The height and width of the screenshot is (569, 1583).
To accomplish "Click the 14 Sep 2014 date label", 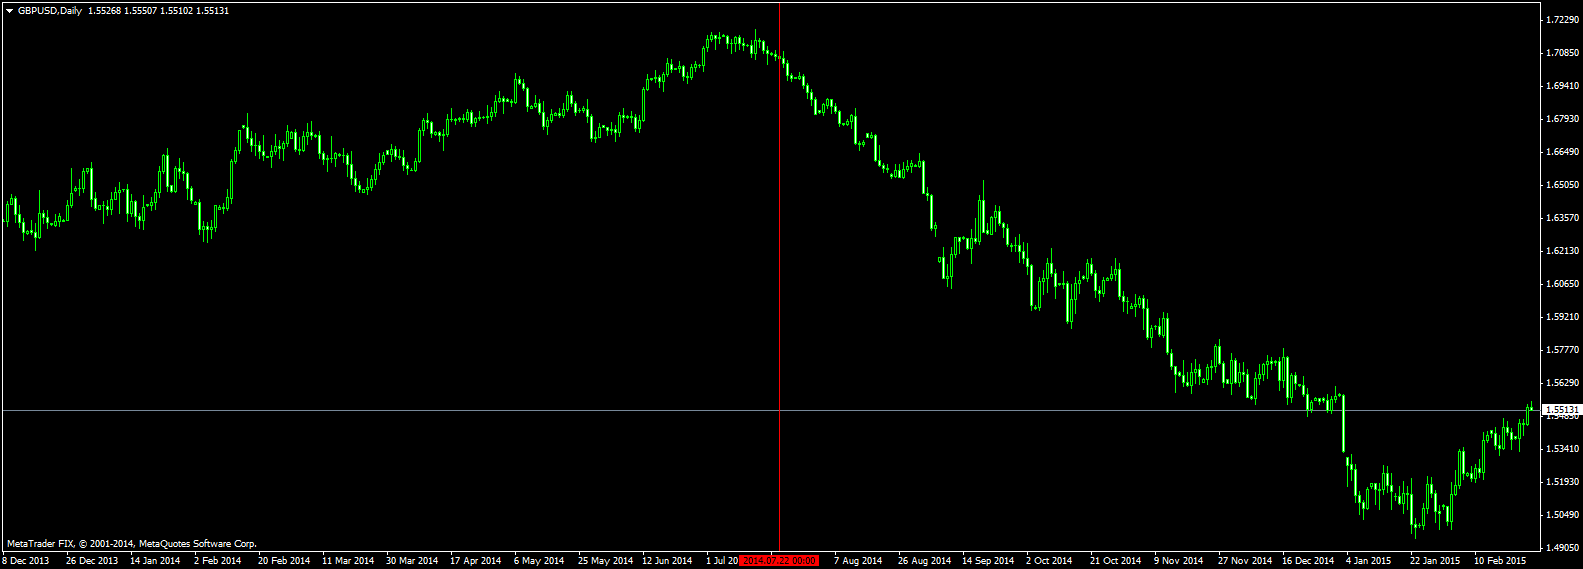I will [988, 561].
